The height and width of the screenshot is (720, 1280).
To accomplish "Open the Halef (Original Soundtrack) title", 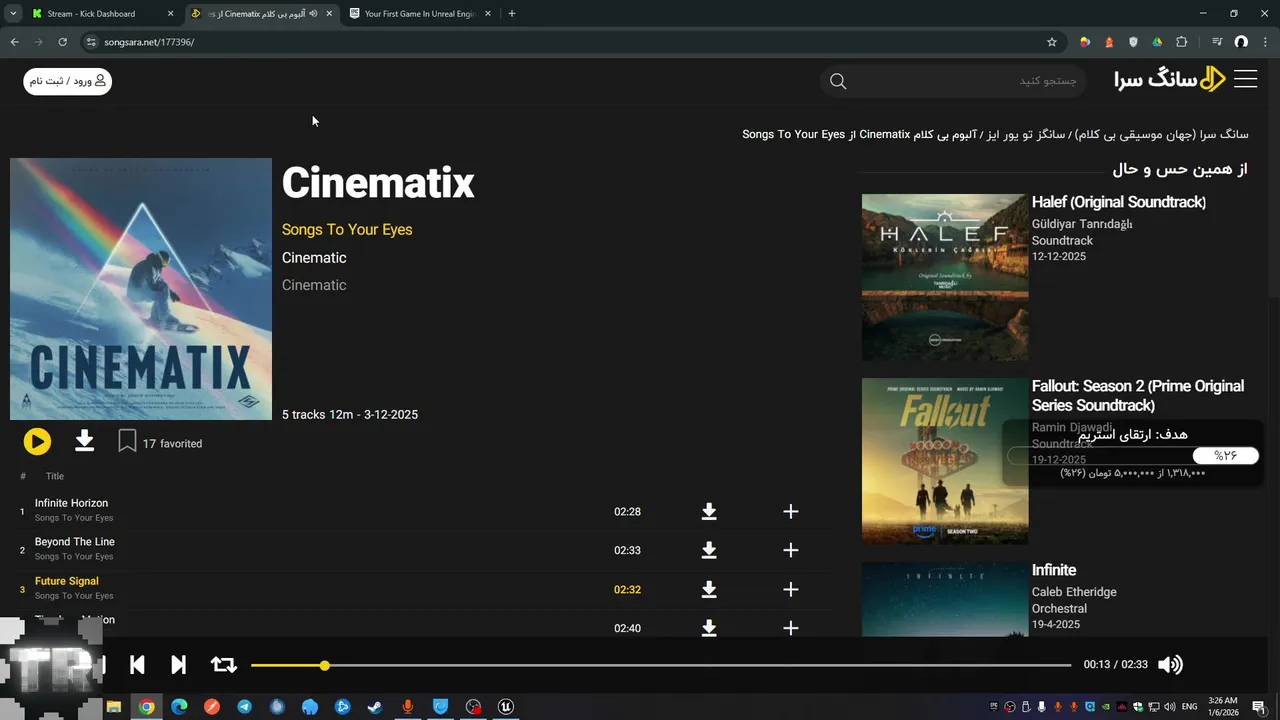I will (x=1119, y=202).
